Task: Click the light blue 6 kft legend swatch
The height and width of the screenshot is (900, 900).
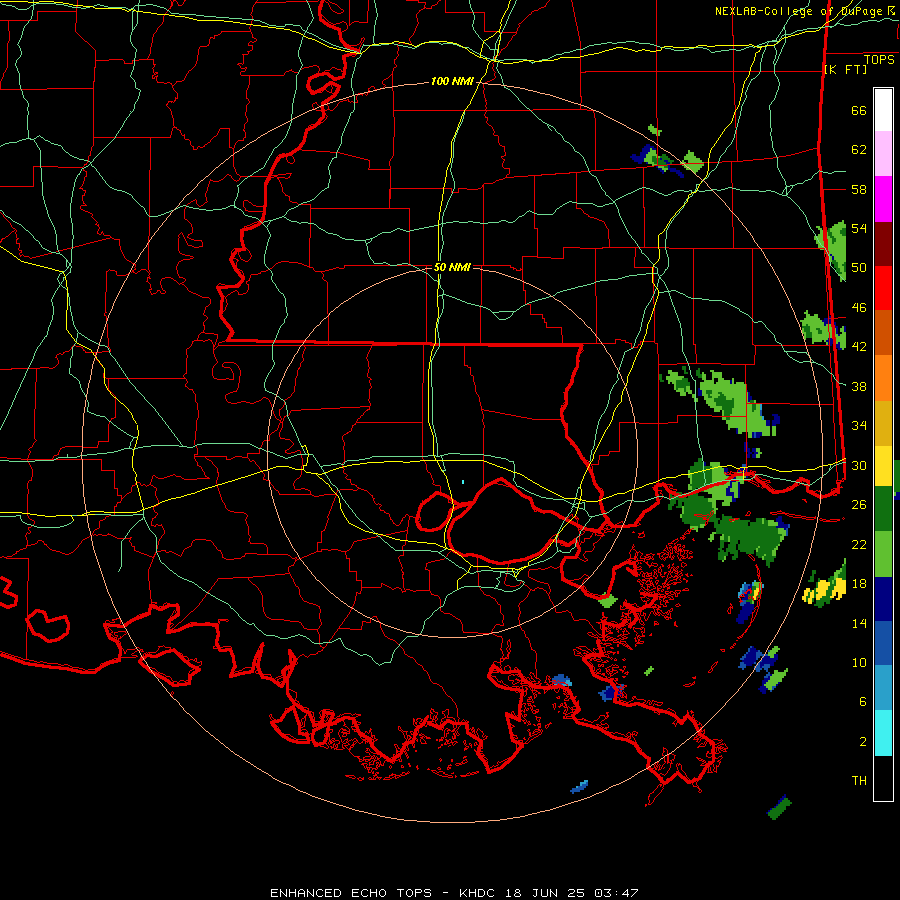Action: tap(883, 688)
